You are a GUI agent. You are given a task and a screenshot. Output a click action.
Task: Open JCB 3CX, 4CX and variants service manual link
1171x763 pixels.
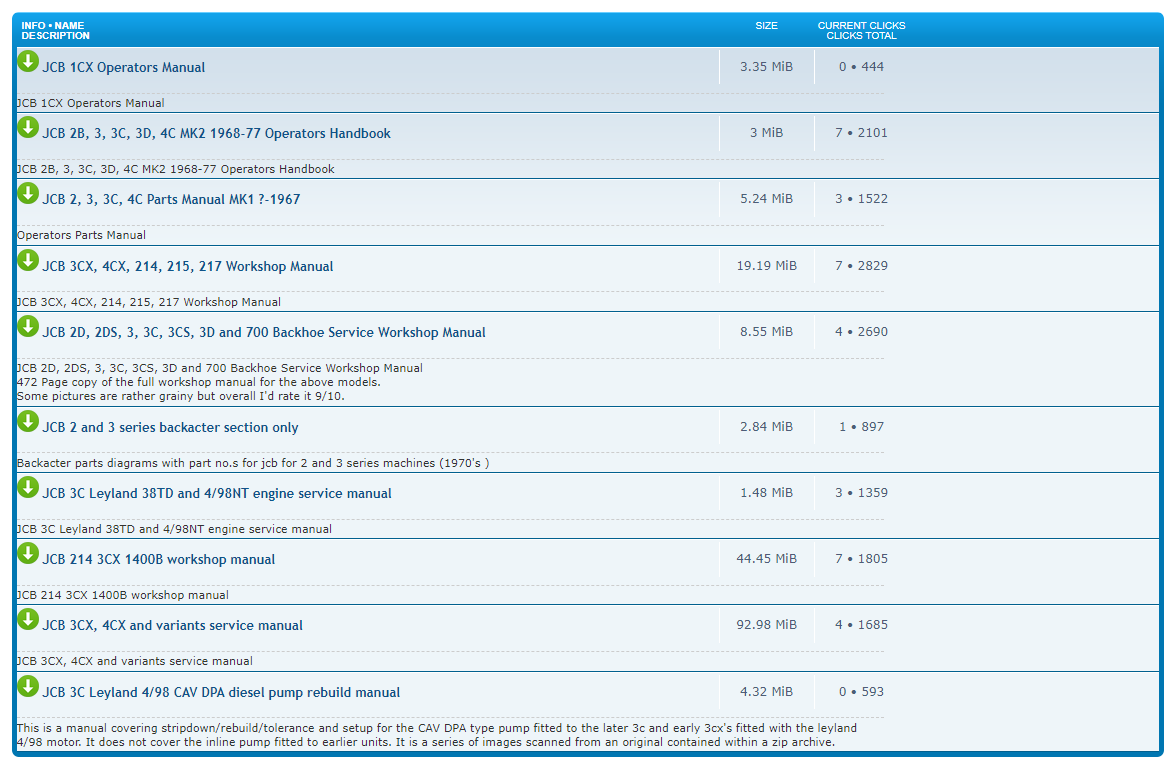click(x=173, y=626)
